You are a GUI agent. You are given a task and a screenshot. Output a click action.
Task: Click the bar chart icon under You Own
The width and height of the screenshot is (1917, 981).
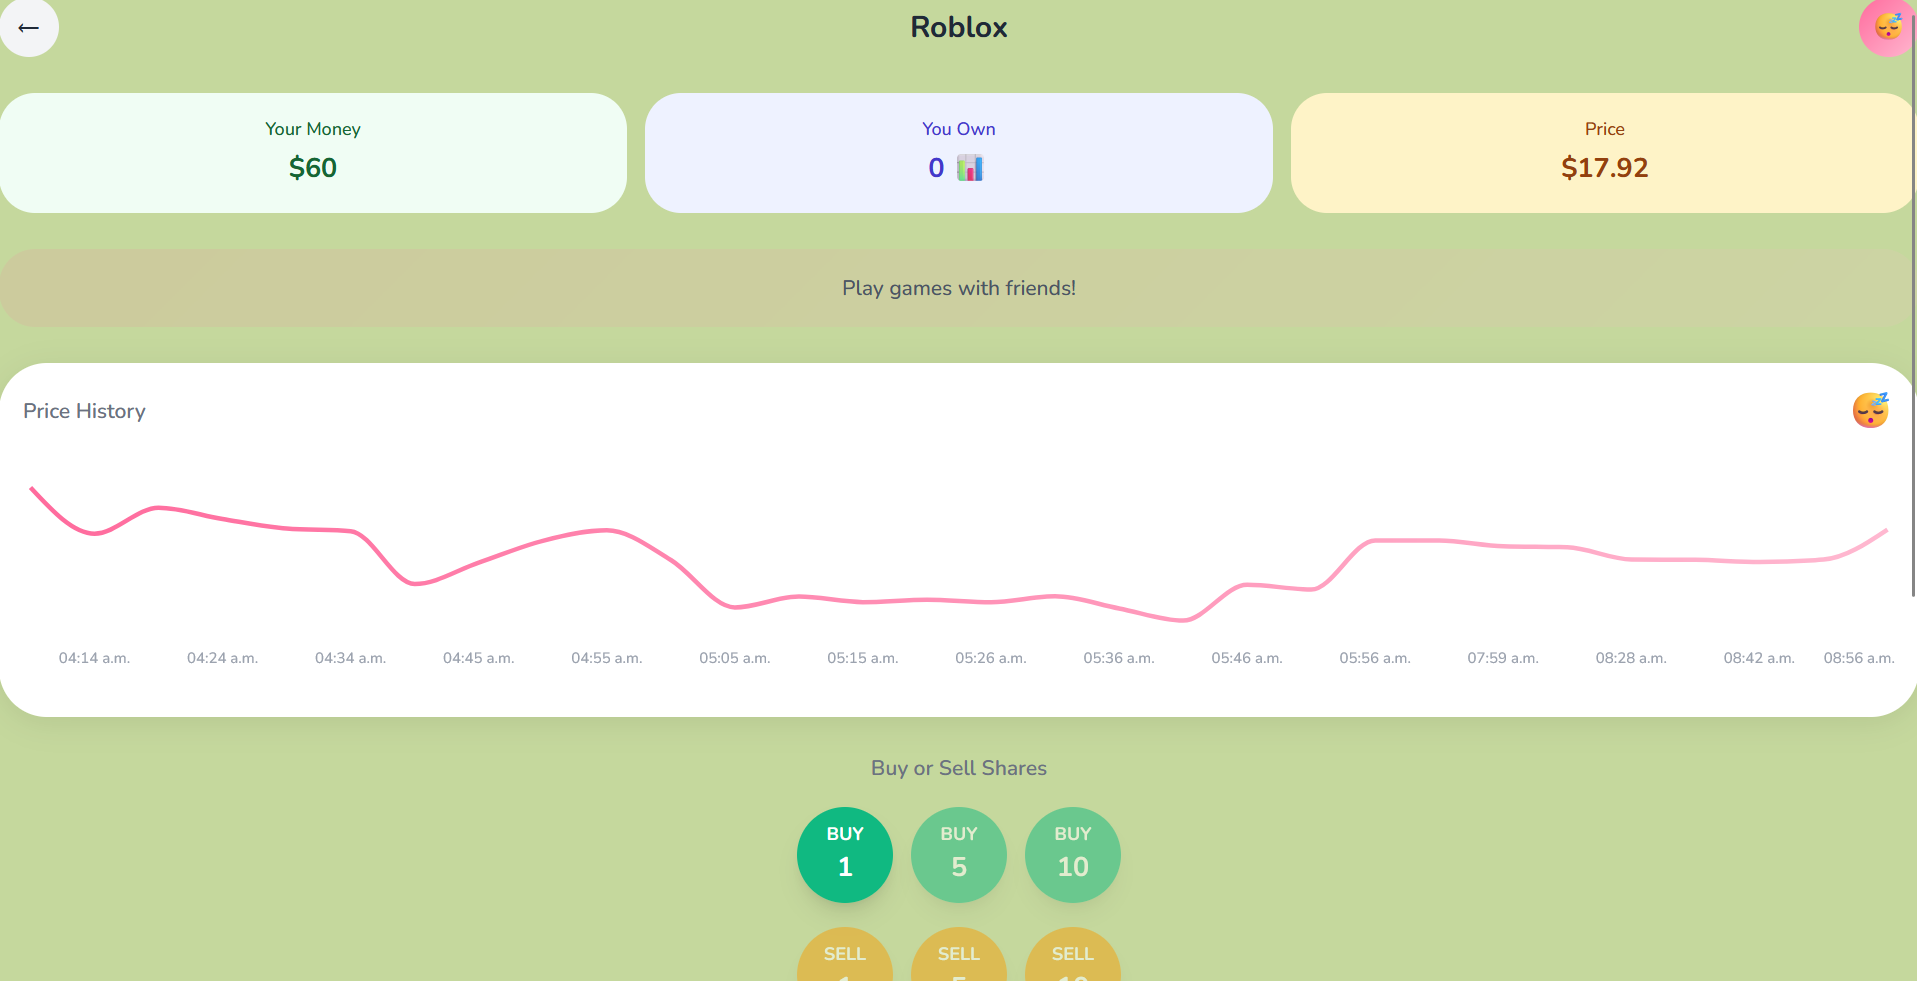970,168
